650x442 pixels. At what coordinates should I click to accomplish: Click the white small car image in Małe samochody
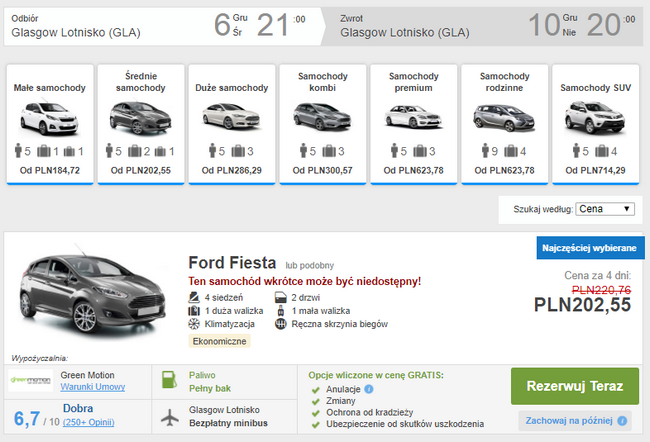(x=50, y=118)
